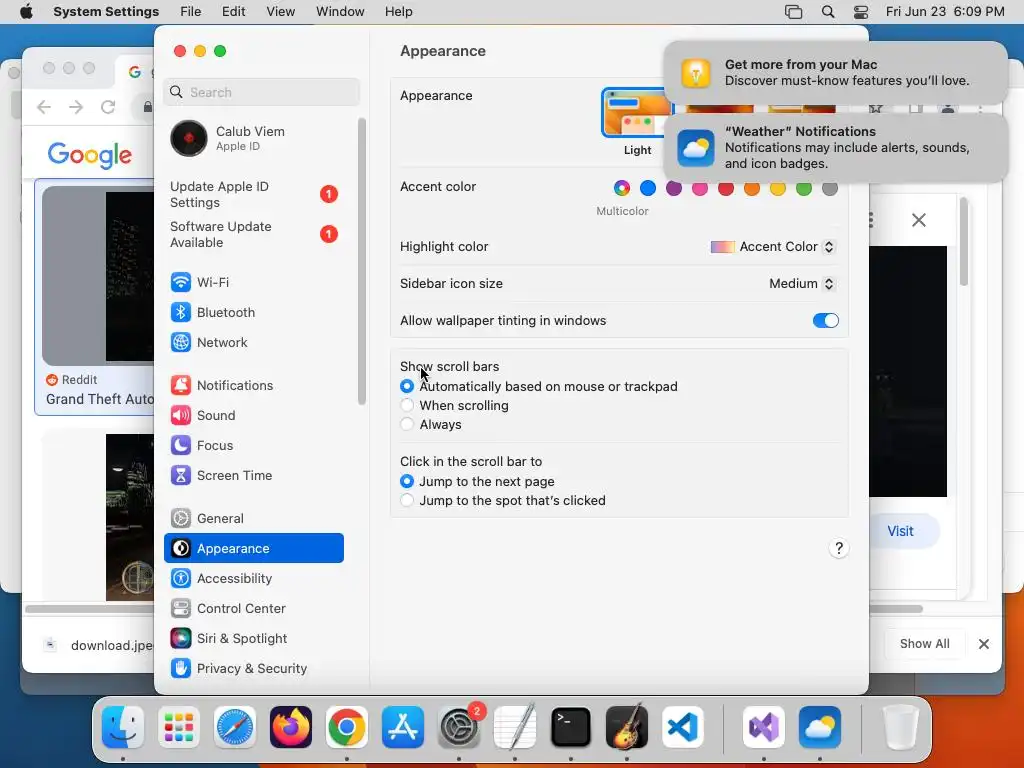Pick the orange accent color
The image size is (1024, 768).
pyautogui.click(x=752, y=189)
